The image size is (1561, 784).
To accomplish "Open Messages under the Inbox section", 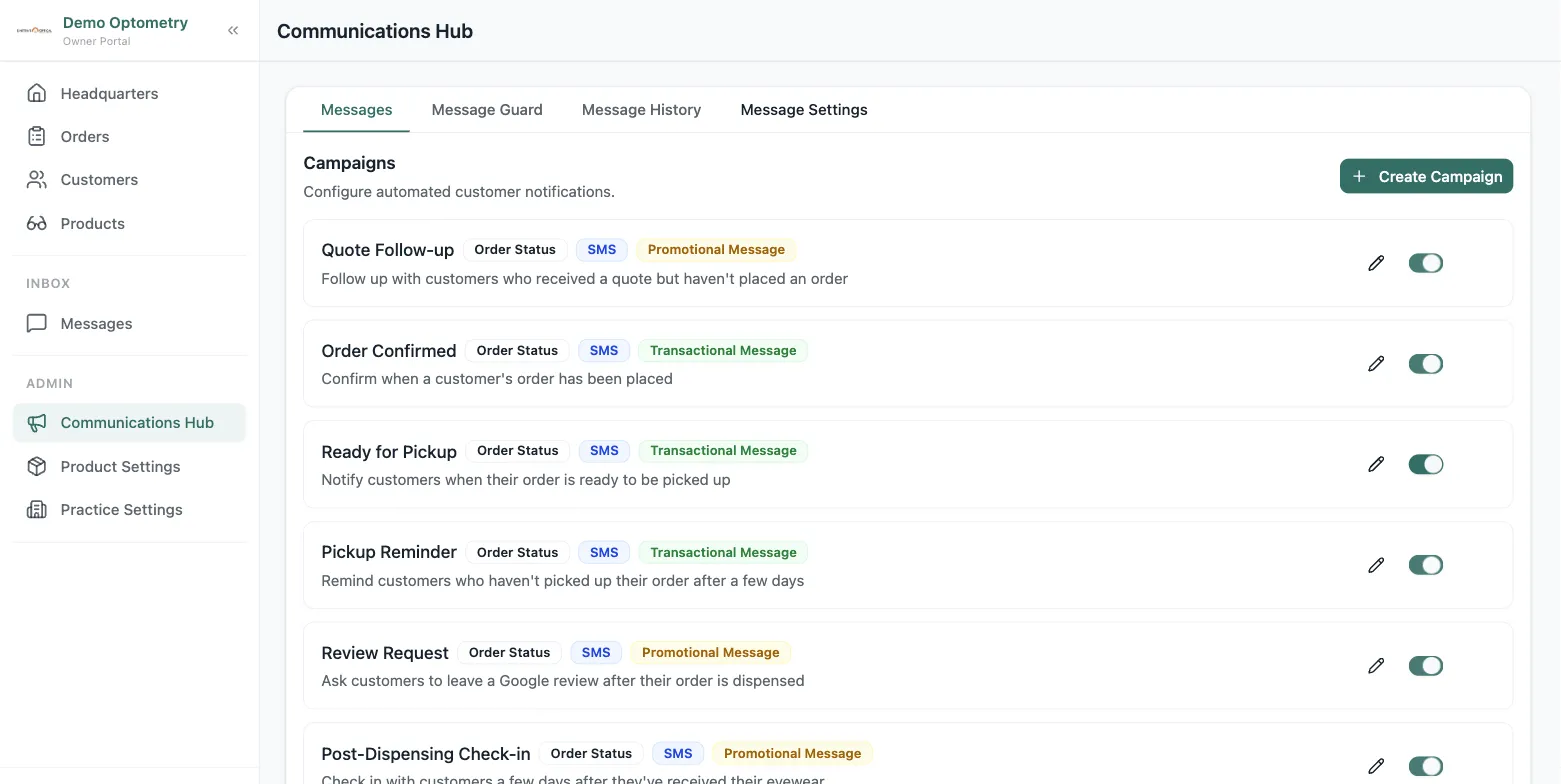I will (129, 323).
